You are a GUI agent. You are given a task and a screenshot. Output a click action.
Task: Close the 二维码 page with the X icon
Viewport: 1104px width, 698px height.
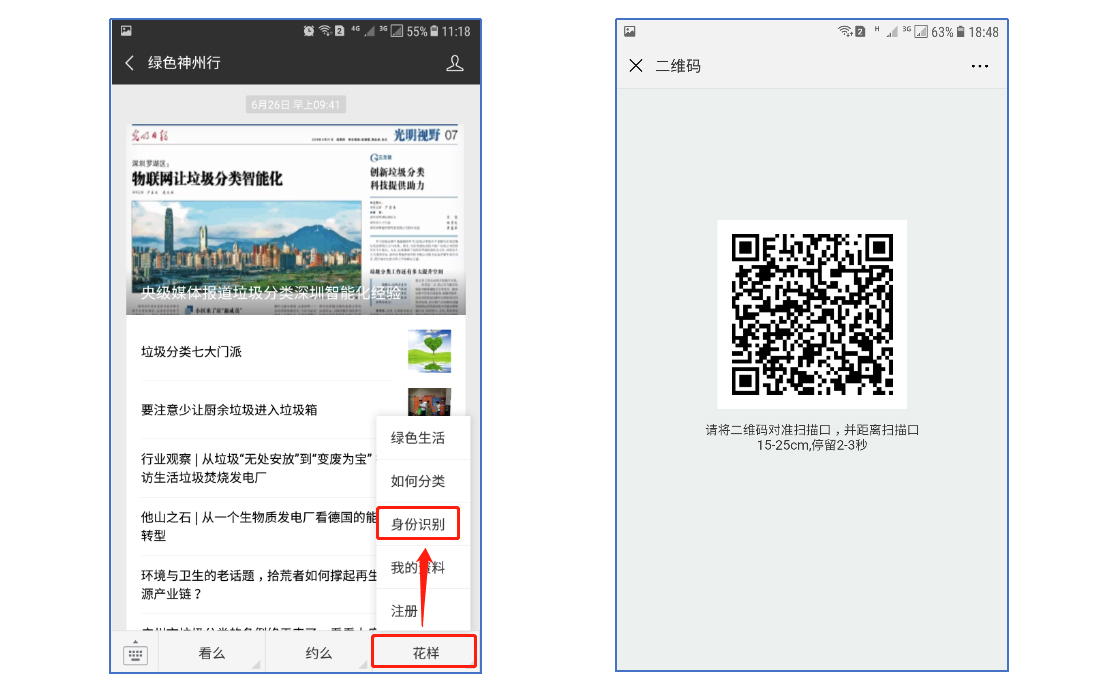(x=636, y=66)
